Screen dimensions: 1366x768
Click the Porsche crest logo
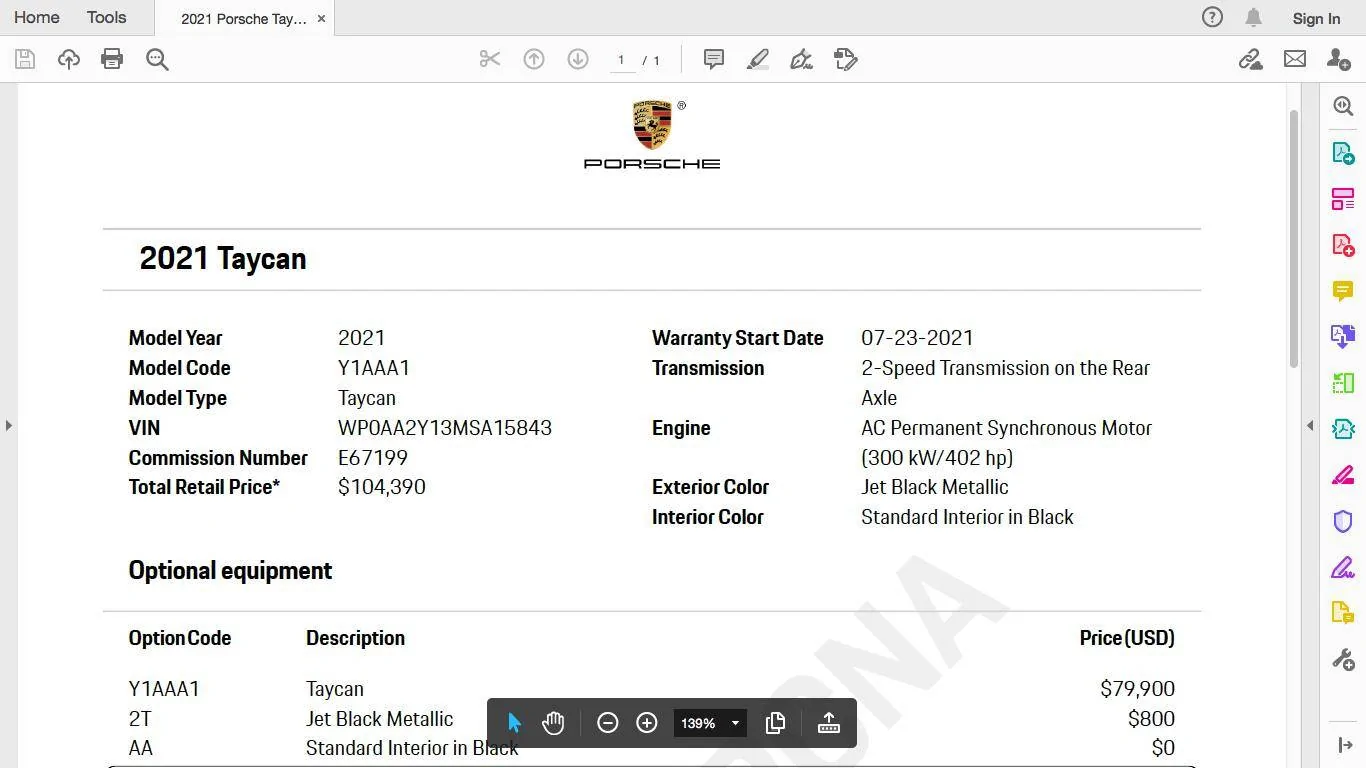pos(652,125)
